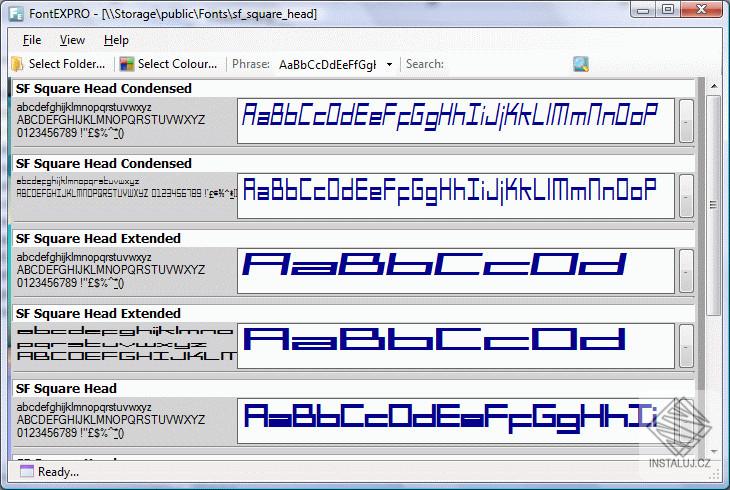Image resolution: width=730 pixels, height=490 pixels.
Task: Click side button next to second Condensed preview
Action: [686, 196]
